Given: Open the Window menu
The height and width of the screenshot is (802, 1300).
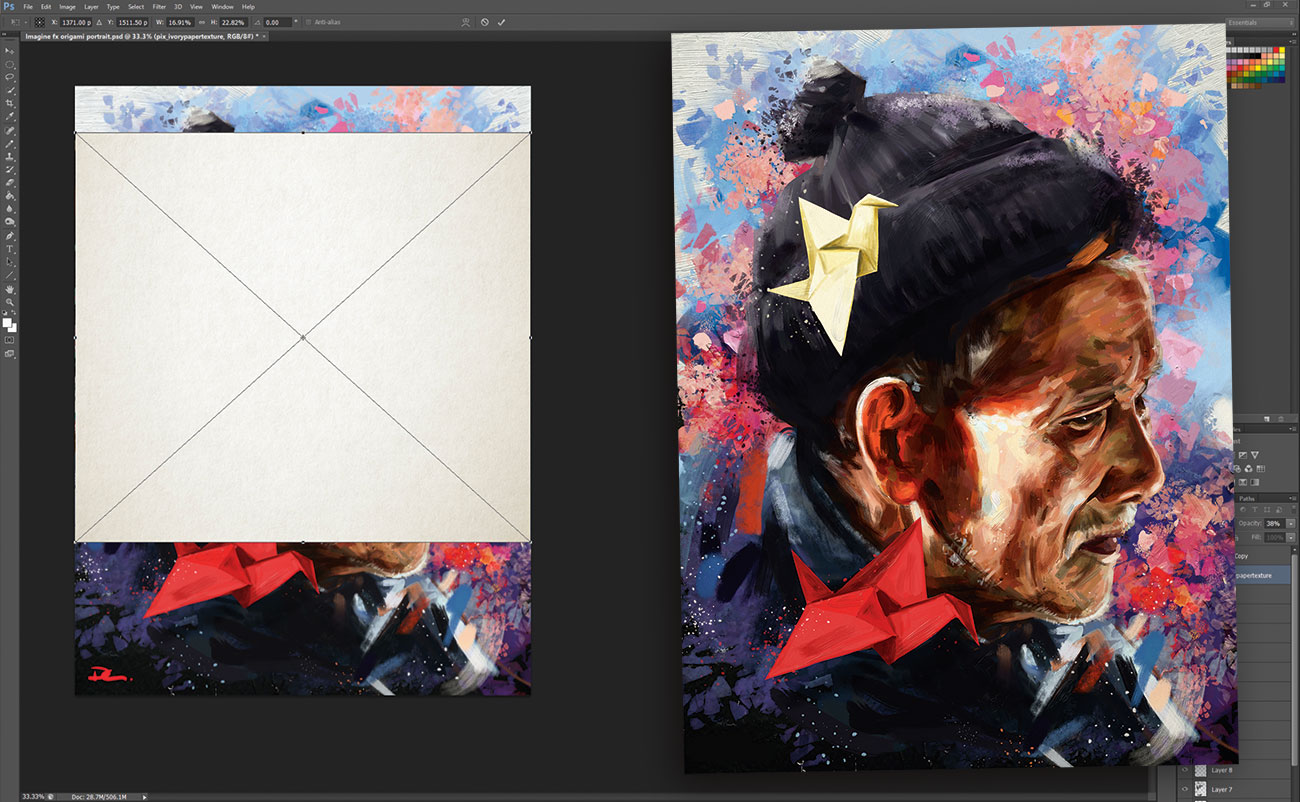Looking at the screenshot, I should [x=222, y=7].
